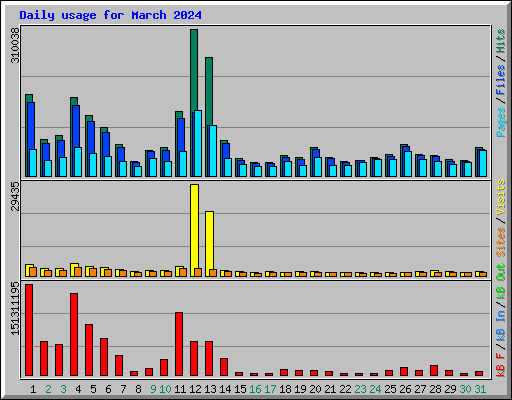Click day 21 on the x-axis
The width and height of the screenshot is (512, 400).
pyautogui.click(x=330, y=389)
